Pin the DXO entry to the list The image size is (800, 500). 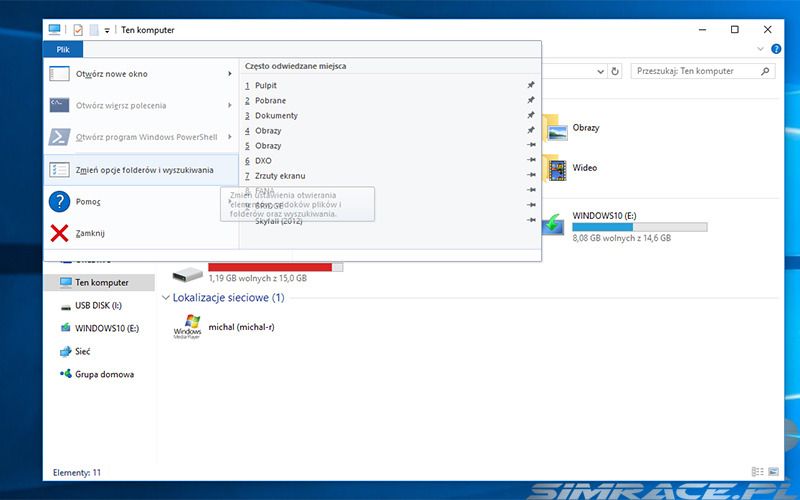tap(531, 161)
